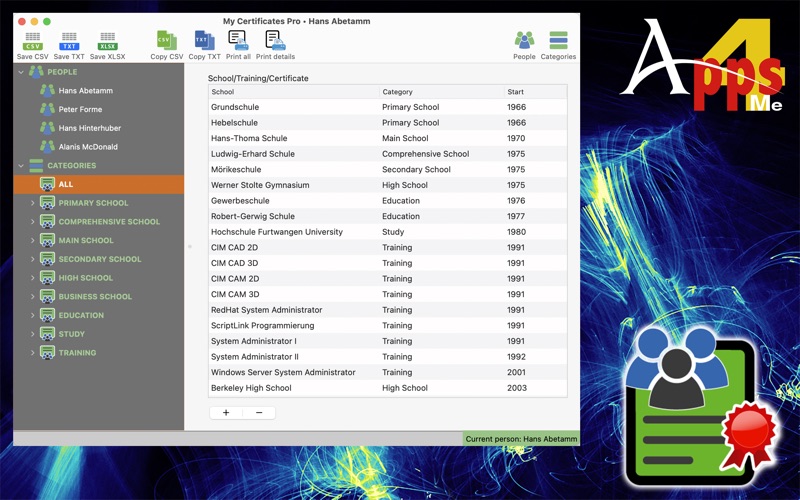This screenshot has width=800, height=500.
Task: Select the Windows Server System Administrator row
Action: [388, 372]
